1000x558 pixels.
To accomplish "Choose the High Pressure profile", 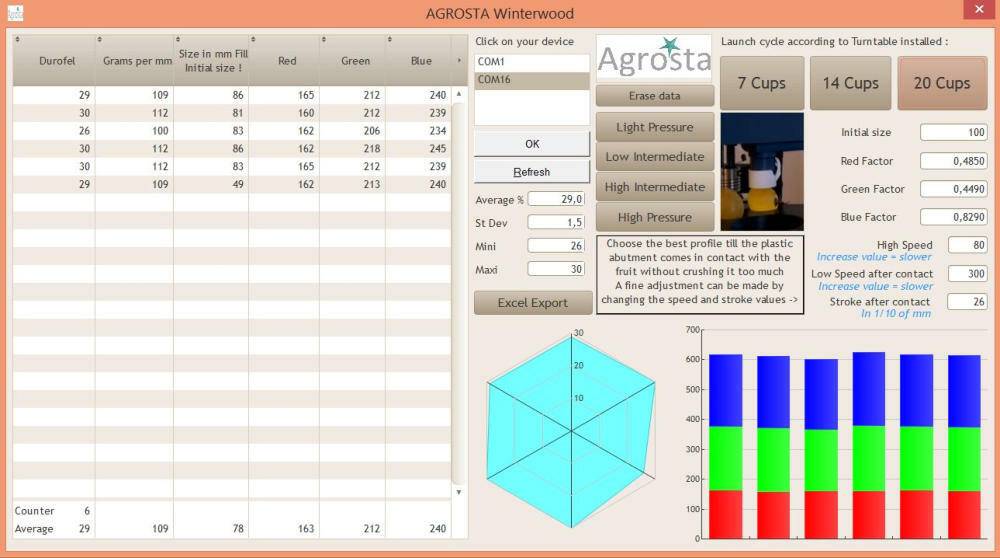I will (654, 217).
